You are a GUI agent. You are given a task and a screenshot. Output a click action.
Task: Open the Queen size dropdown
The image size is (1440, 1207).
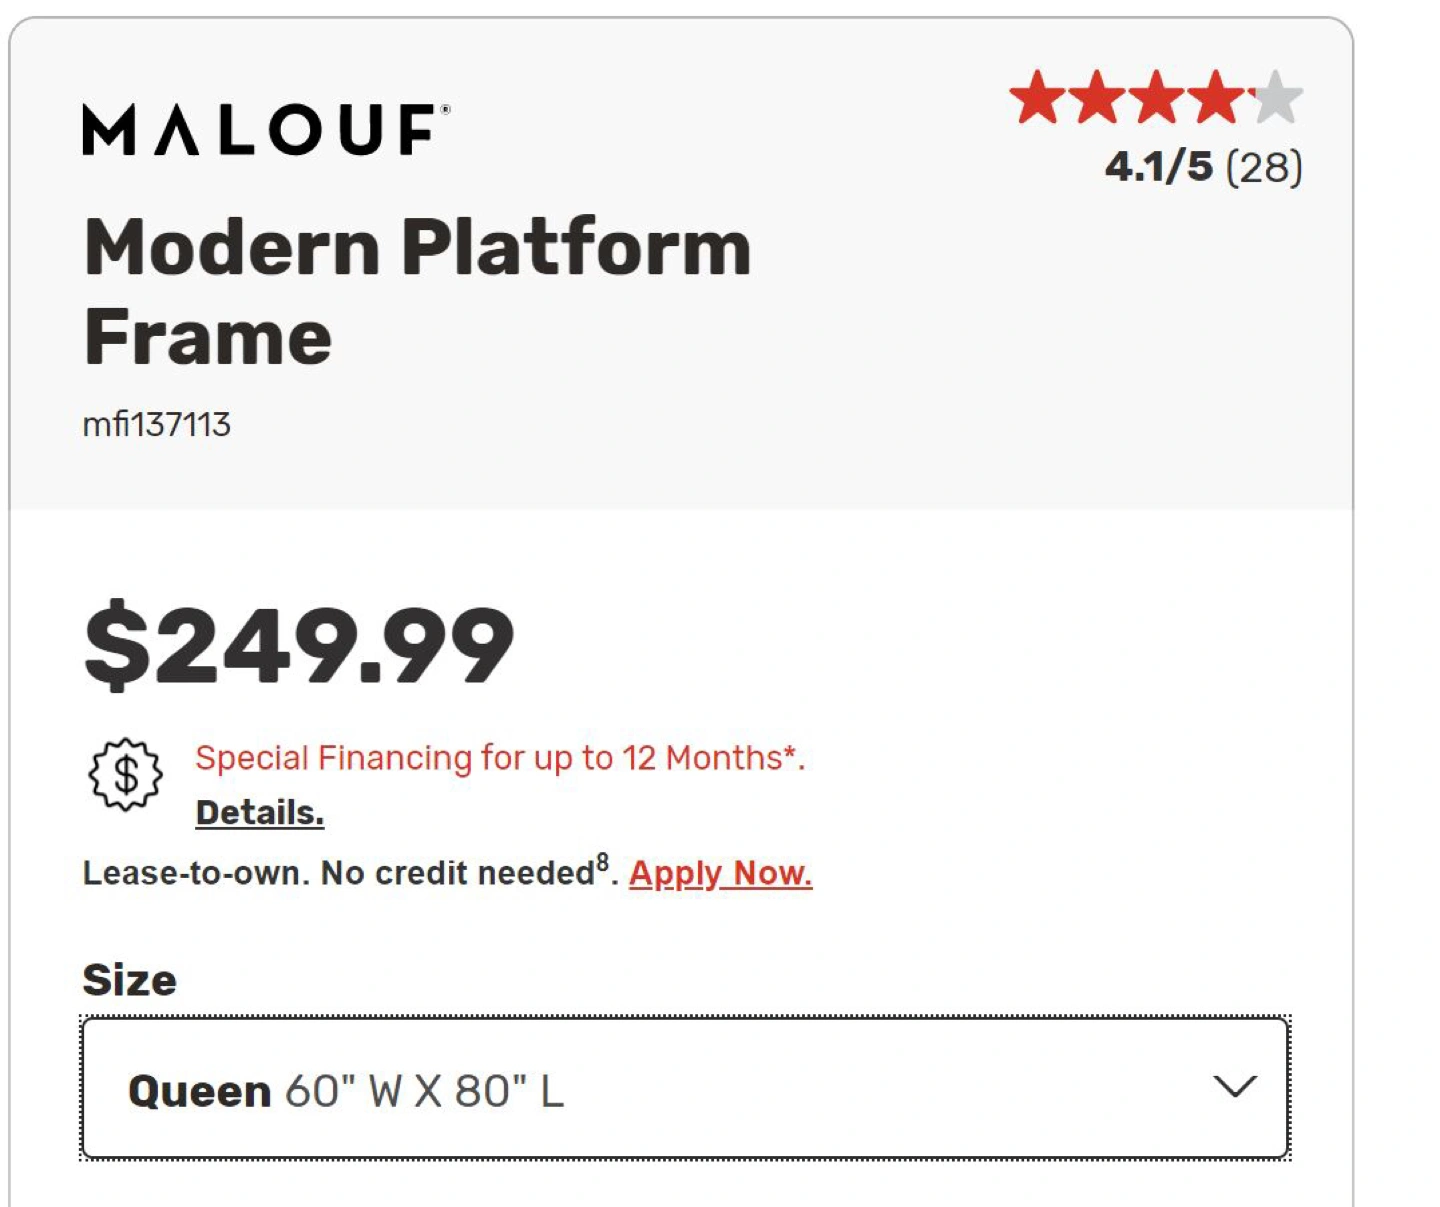(x=685, y=1089)
